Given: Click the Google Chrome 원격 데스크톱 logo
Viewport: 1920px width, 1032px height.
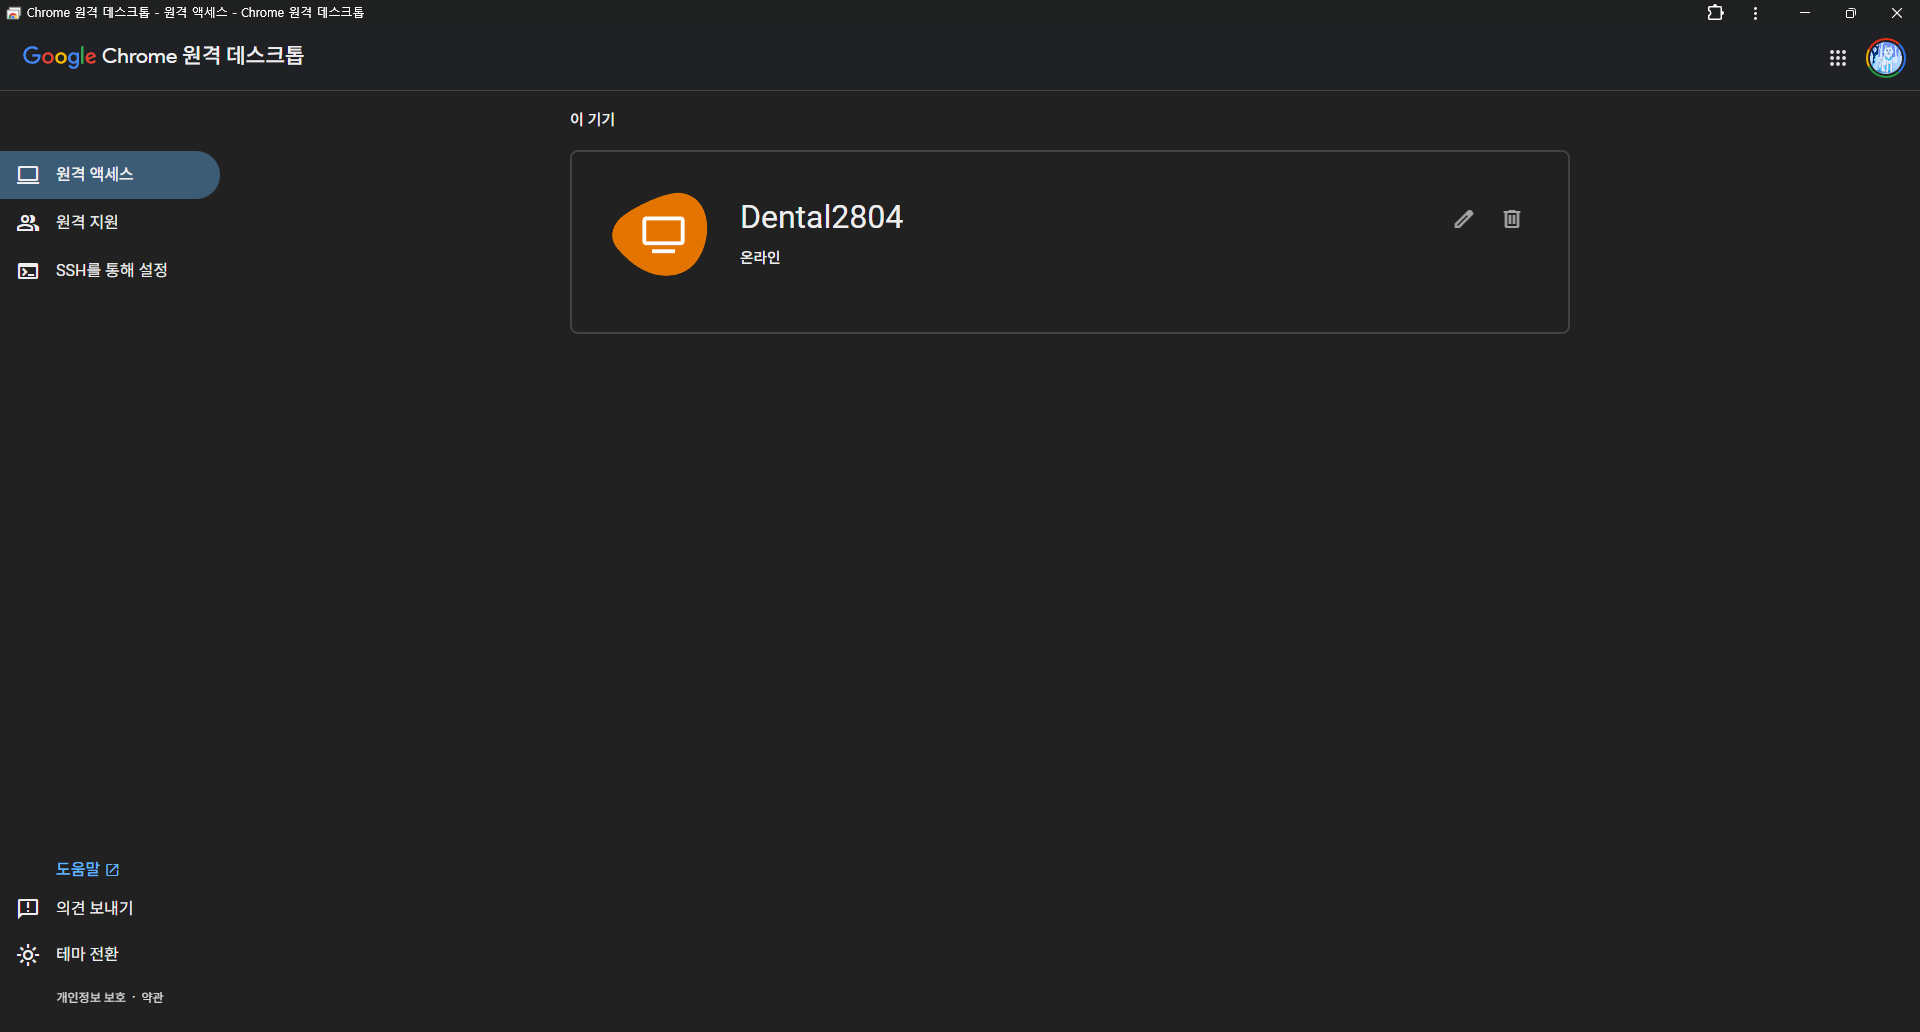Looking at the screenshot, I should click(x=163, y=56).
